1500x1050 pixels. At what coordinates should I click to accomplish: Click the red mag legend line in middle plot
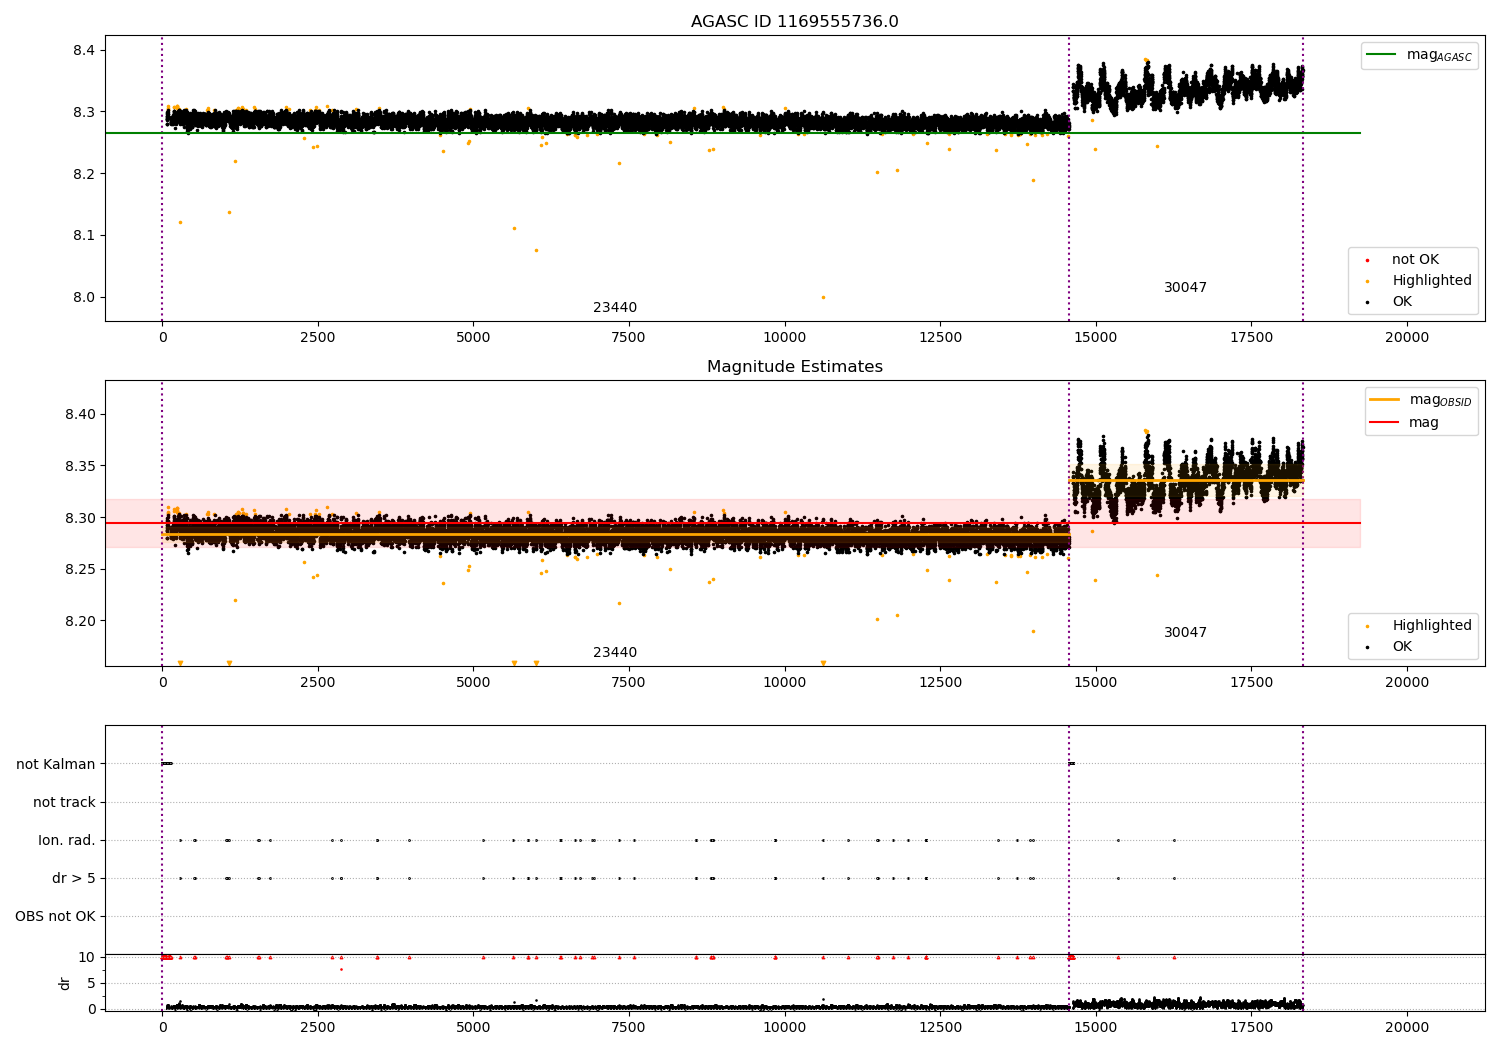(x=1384, y=423)
